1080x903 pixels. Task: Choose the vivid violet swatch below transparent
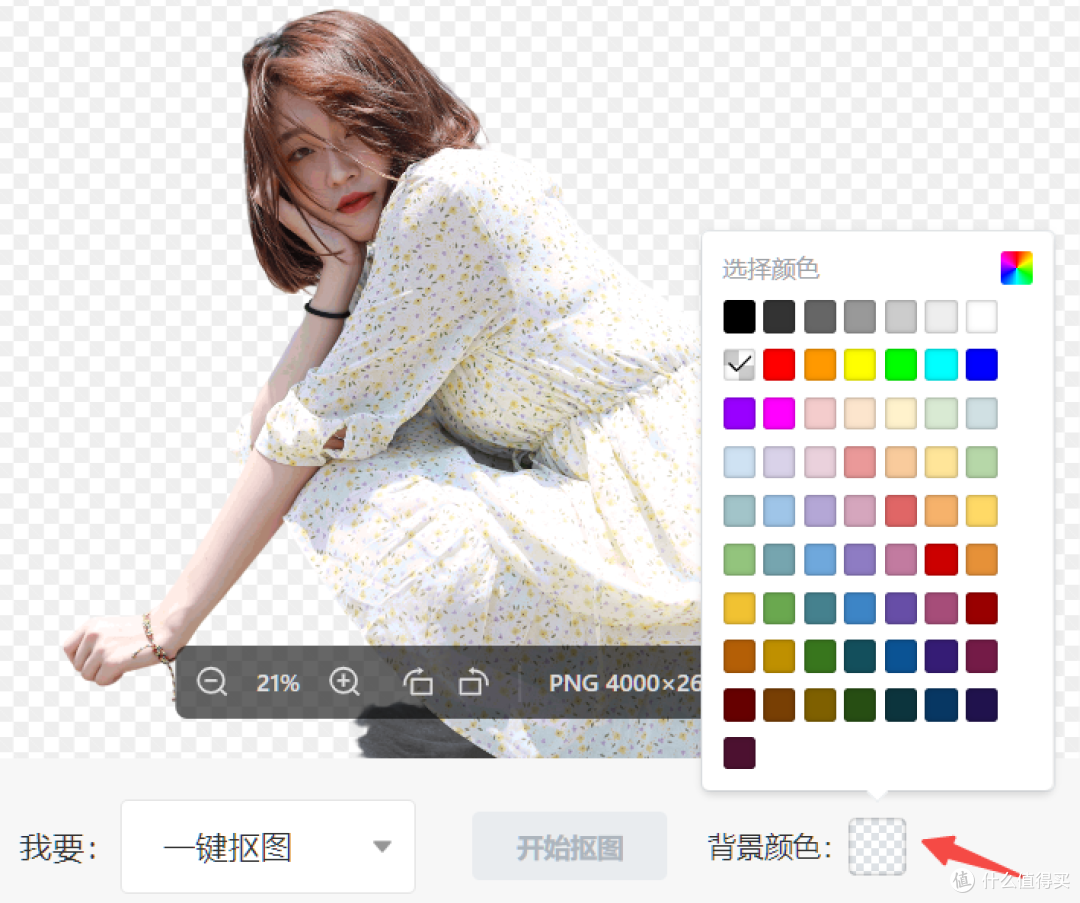click(739, 413)
